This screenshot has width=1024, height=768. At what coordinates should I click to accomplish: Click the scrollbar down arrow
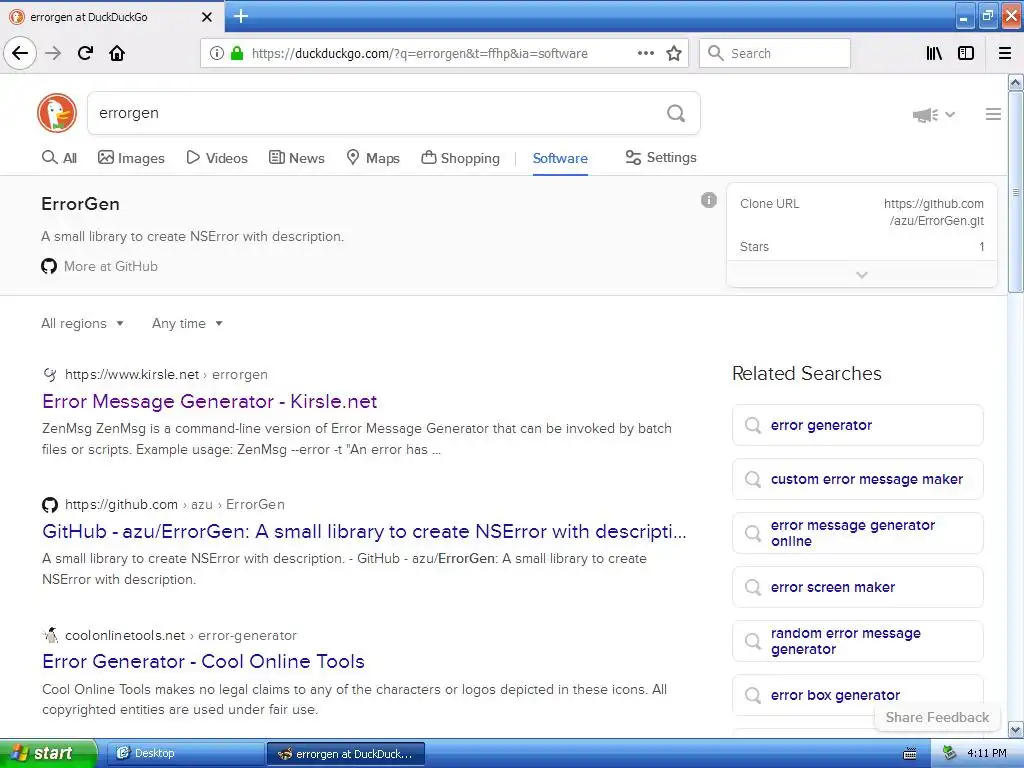(x=1016, y=729)
